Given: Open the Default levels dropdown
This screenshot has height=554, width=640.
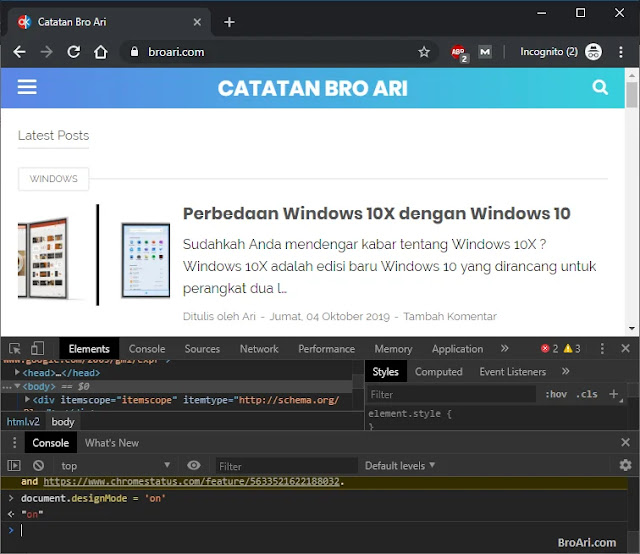Looking at the screenshot, I should pyautogui.click(x=400, y=465).
